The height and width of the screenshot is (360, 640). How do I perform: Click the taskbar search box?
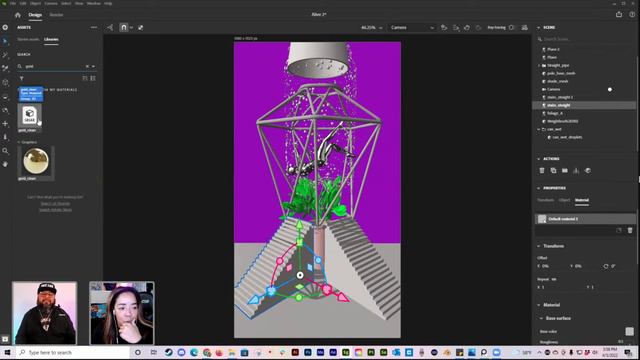tap(73, 352)
